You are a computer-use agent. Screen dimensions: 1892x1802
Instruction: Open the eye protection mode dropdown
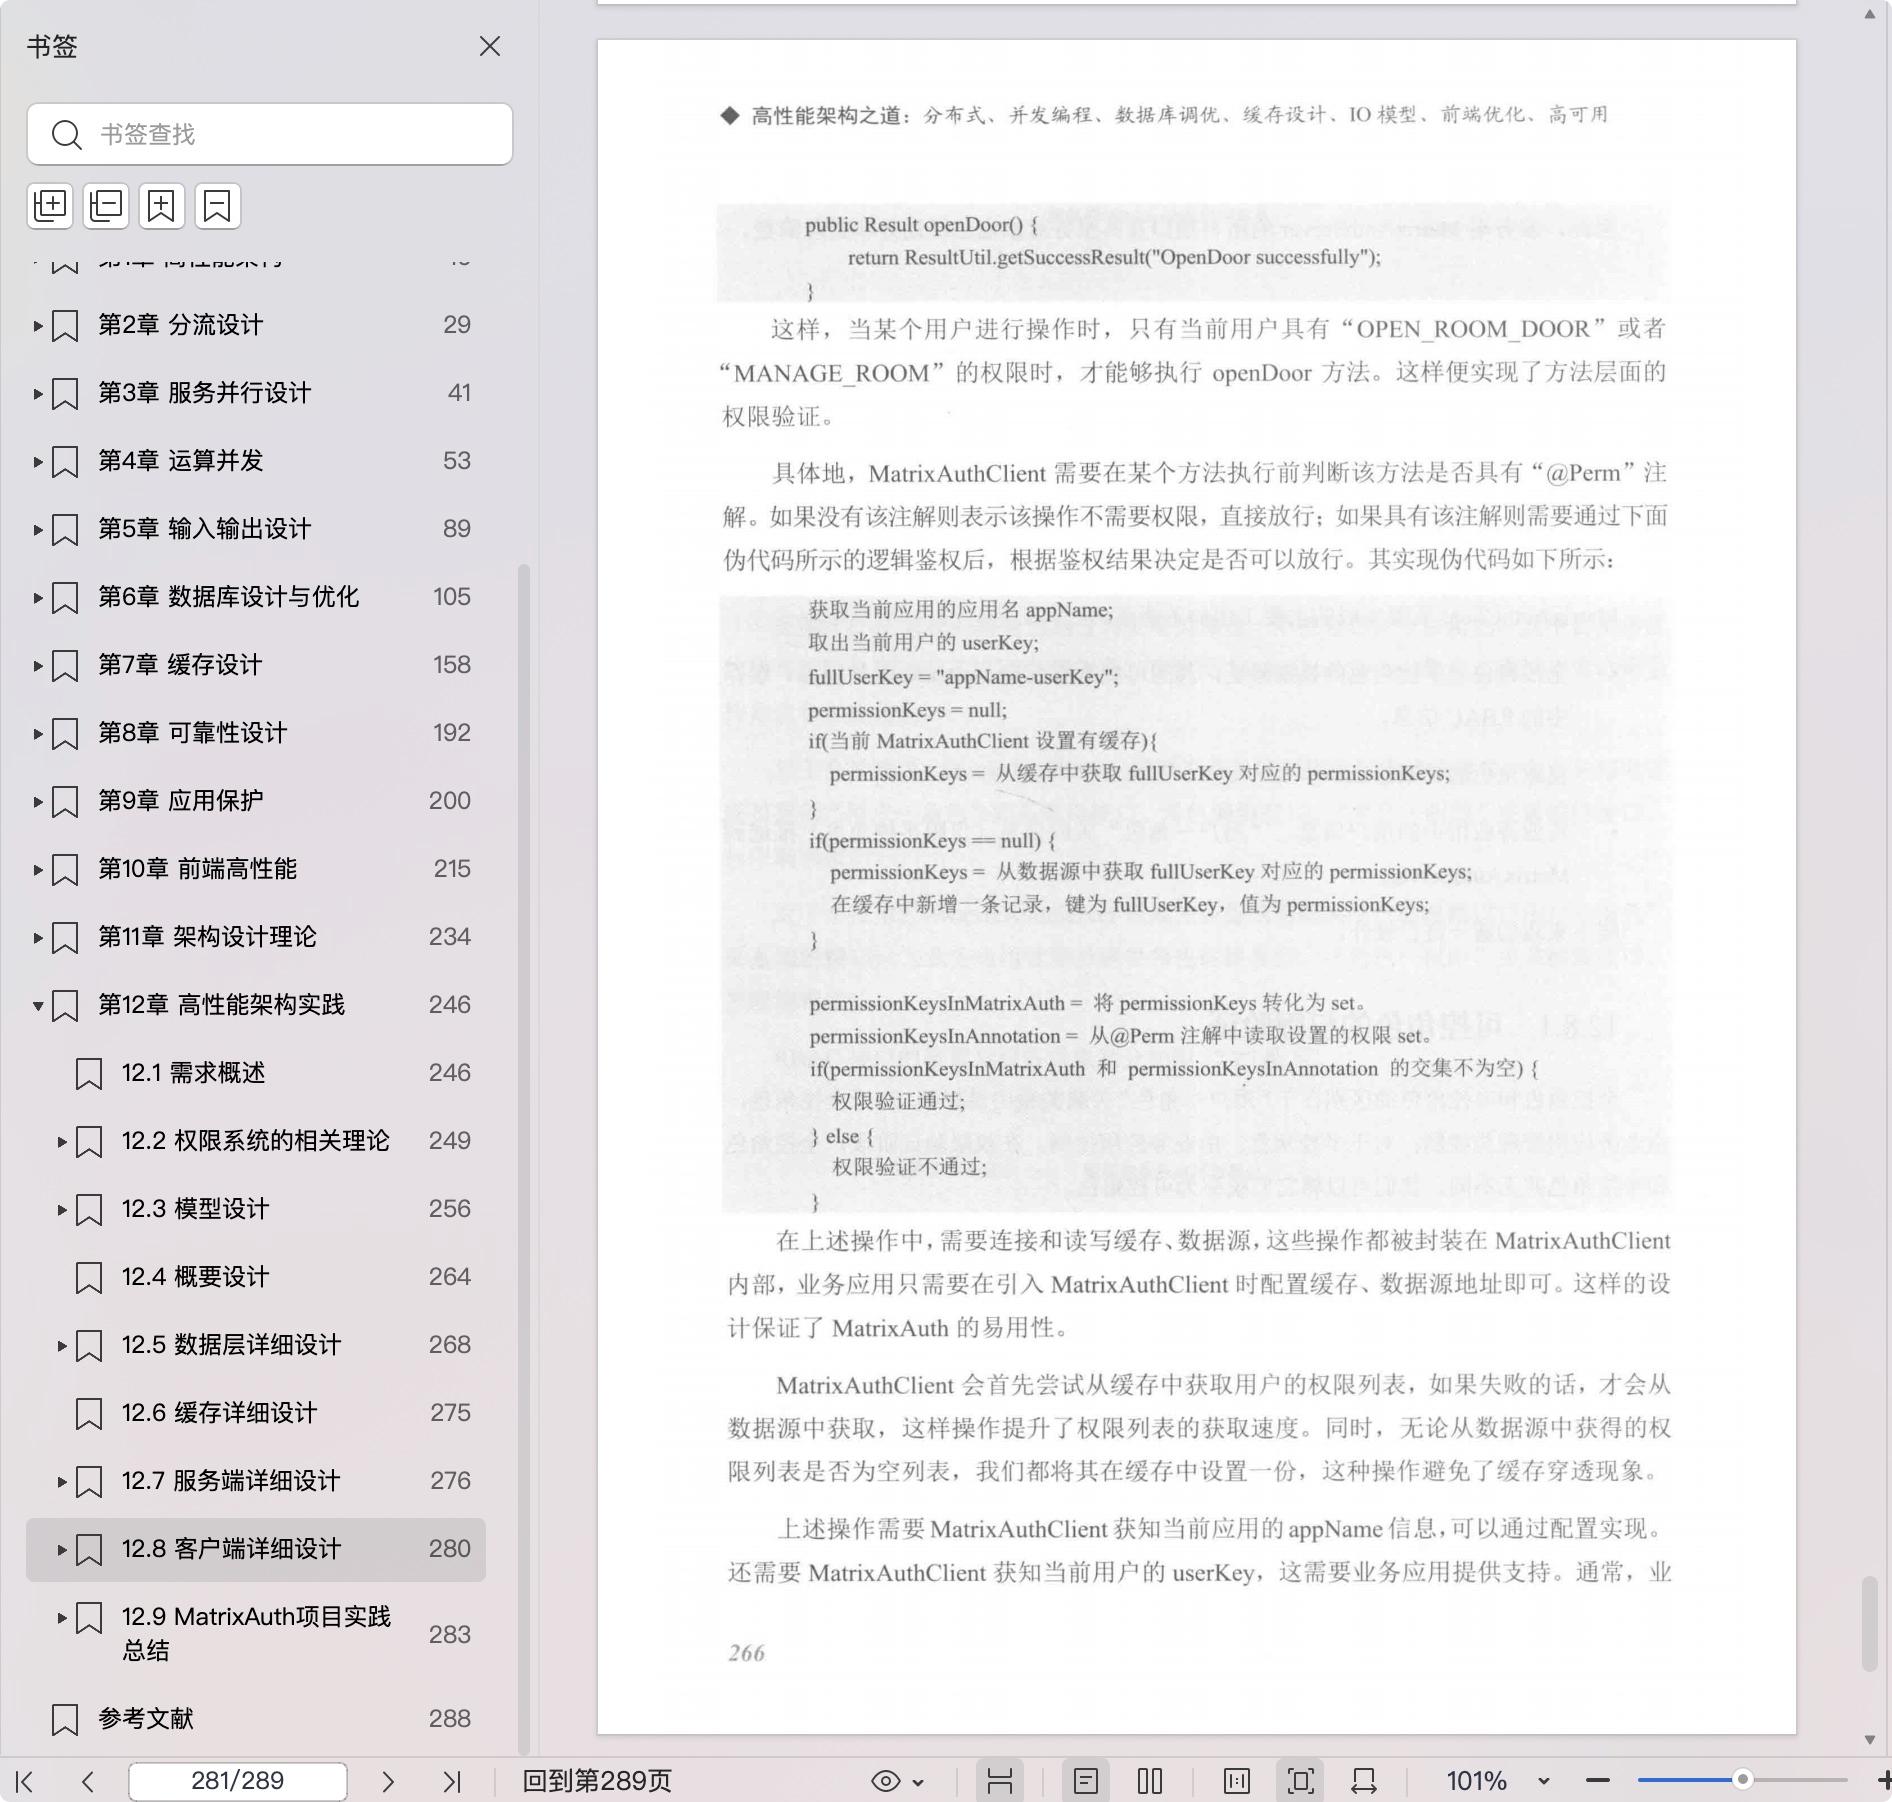[917, 1781]
